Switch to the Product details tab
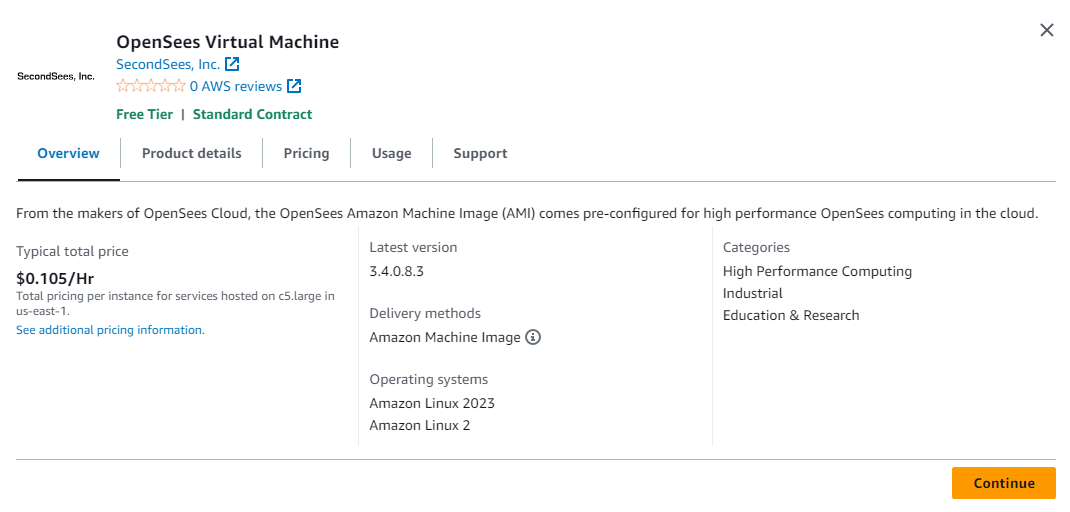 [x=192, y=153]
